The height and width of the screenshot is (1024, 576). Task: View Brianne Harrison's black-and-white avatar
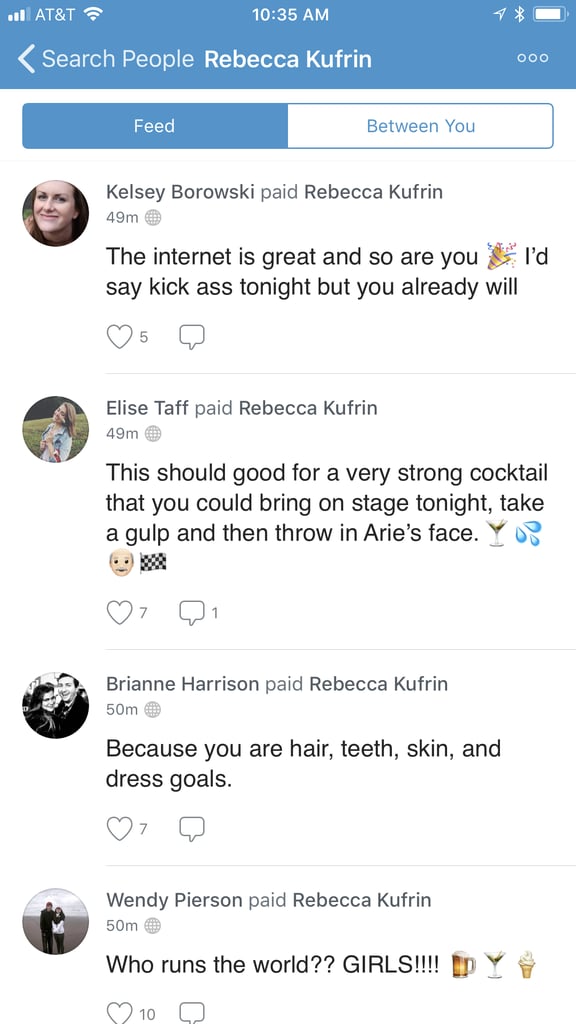tap(56, 705)
